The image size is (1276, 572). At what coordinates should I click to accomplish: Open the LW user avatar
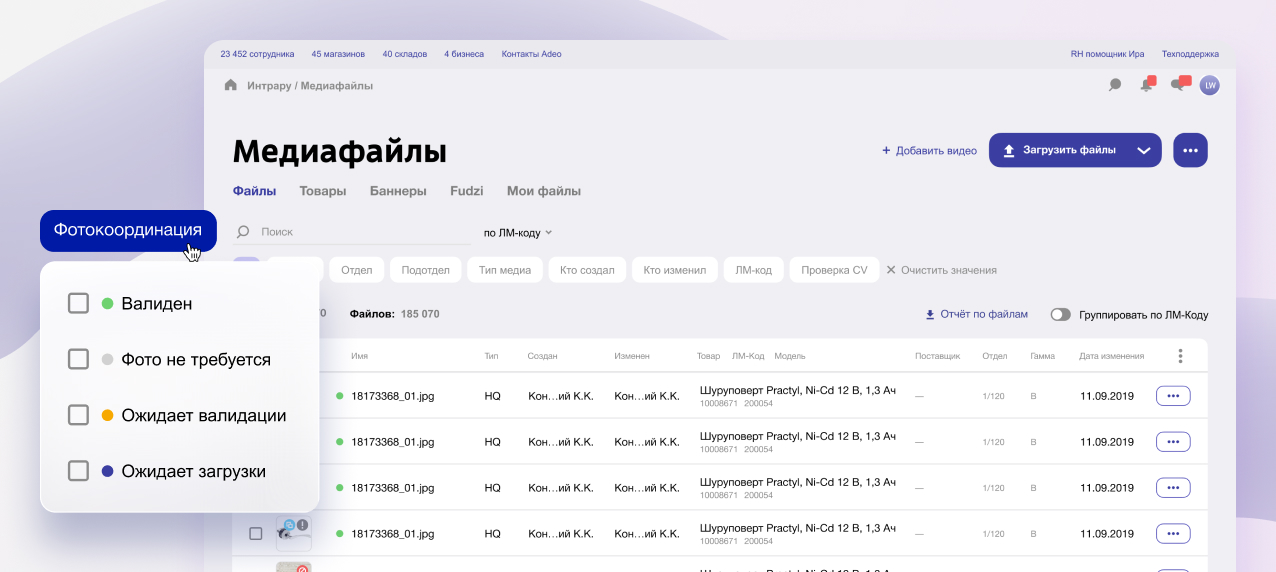tap(1210, 85)
